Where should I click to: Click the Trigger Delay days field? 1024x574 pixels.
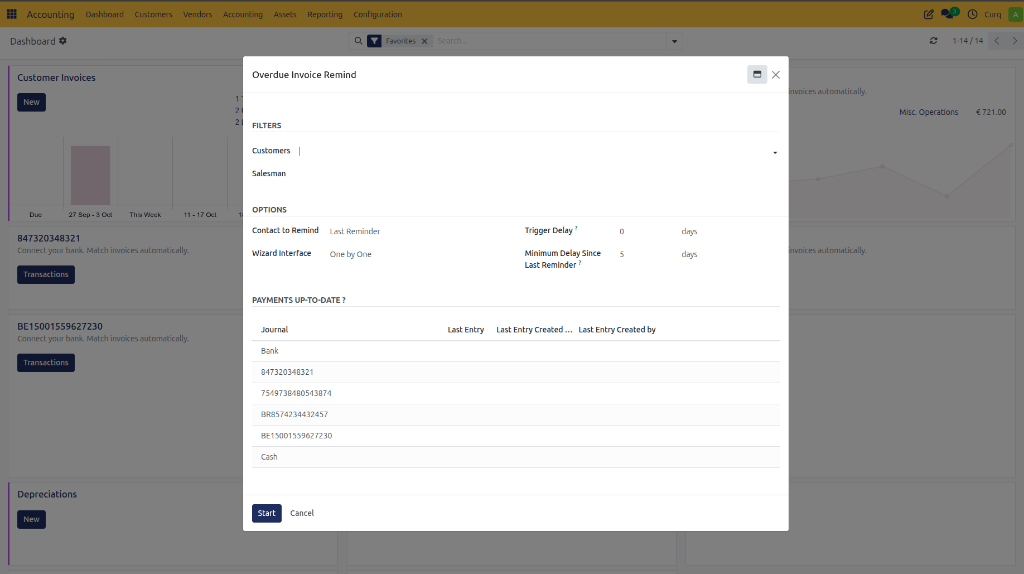(x=647, y=231)
